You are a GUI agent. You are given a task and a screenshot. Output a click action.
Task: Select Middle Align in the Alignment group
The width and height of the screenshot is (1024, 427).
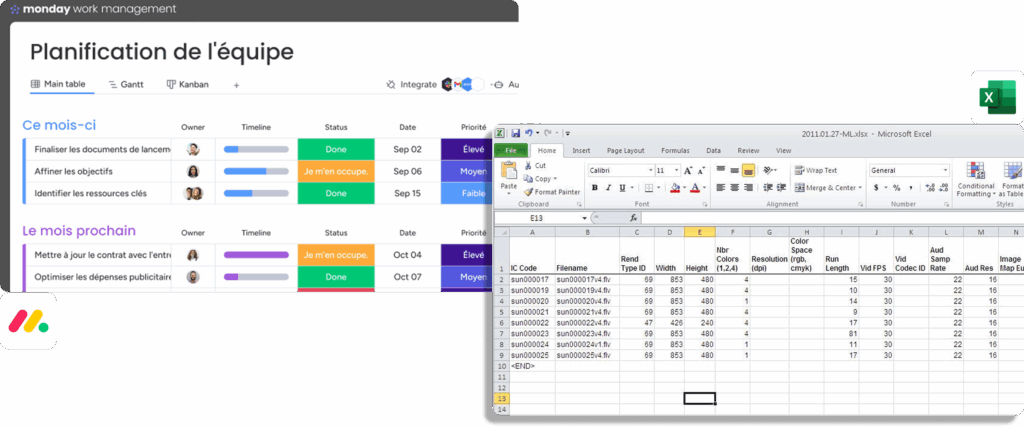[x=734, y=170]
